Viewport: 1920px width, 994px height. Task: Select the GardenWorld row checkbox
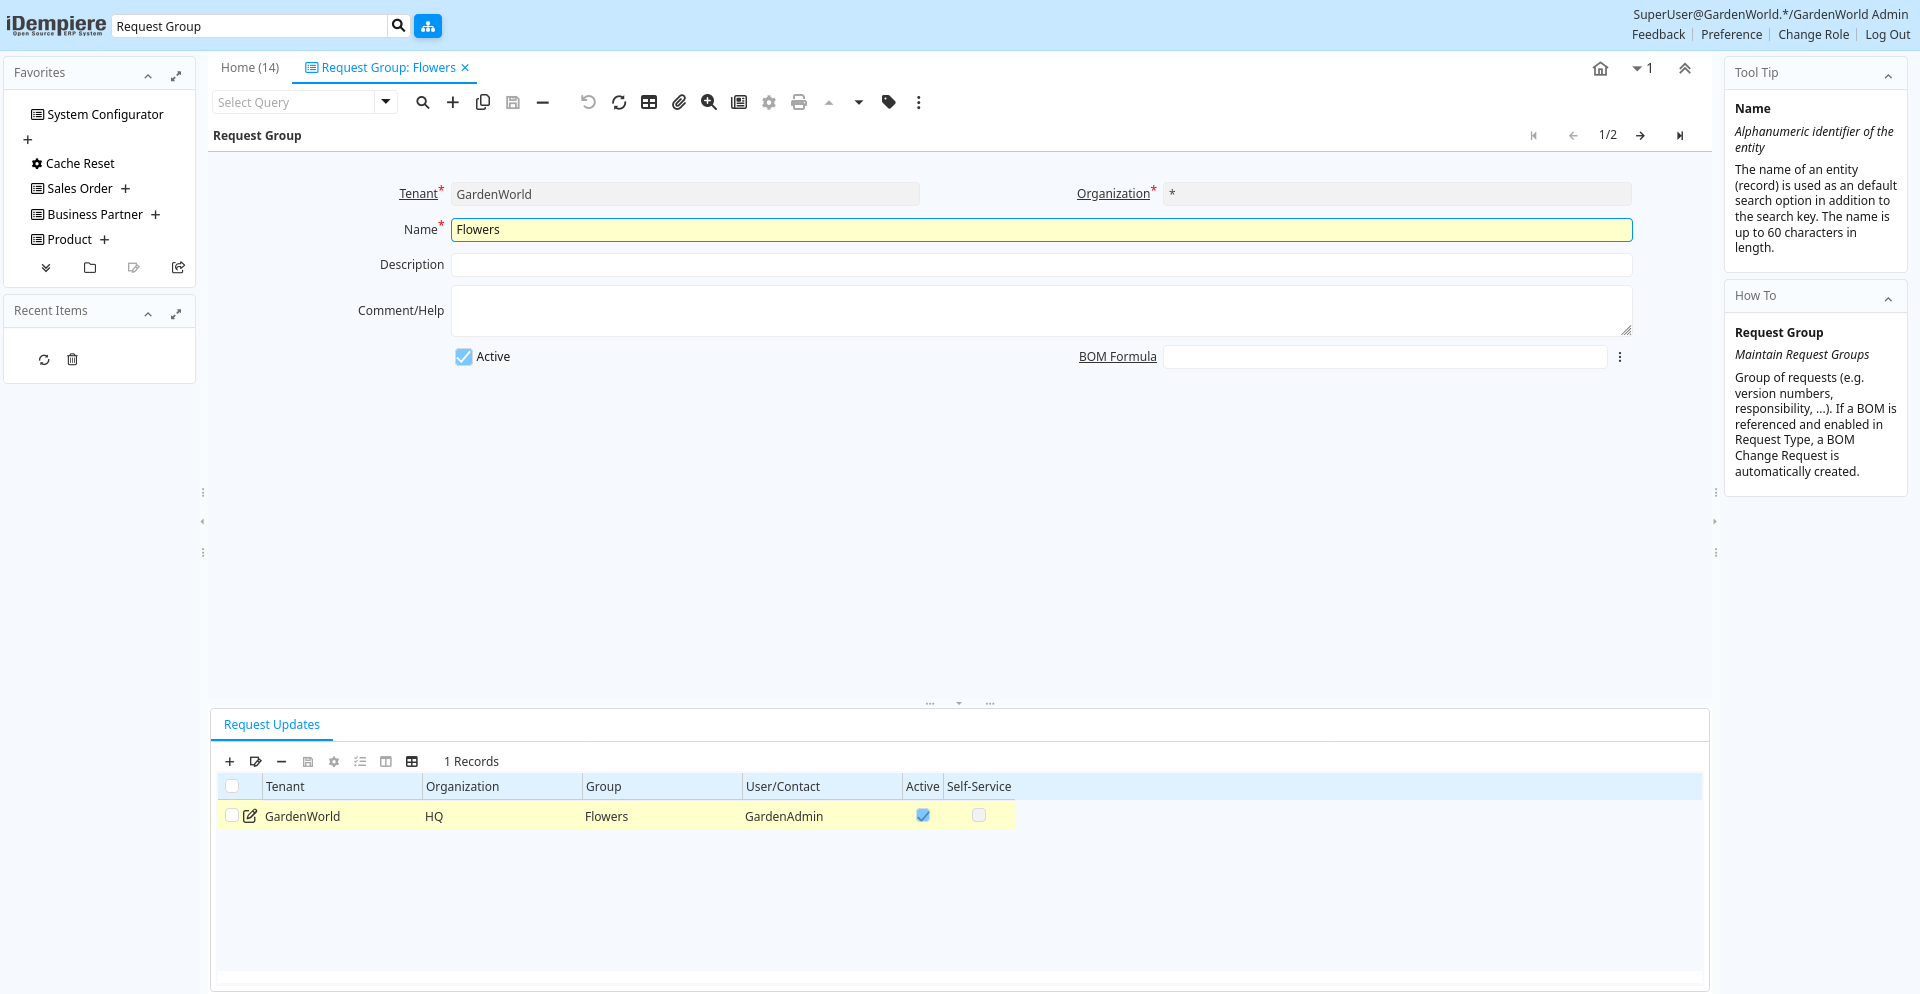(x=232, y=816)
